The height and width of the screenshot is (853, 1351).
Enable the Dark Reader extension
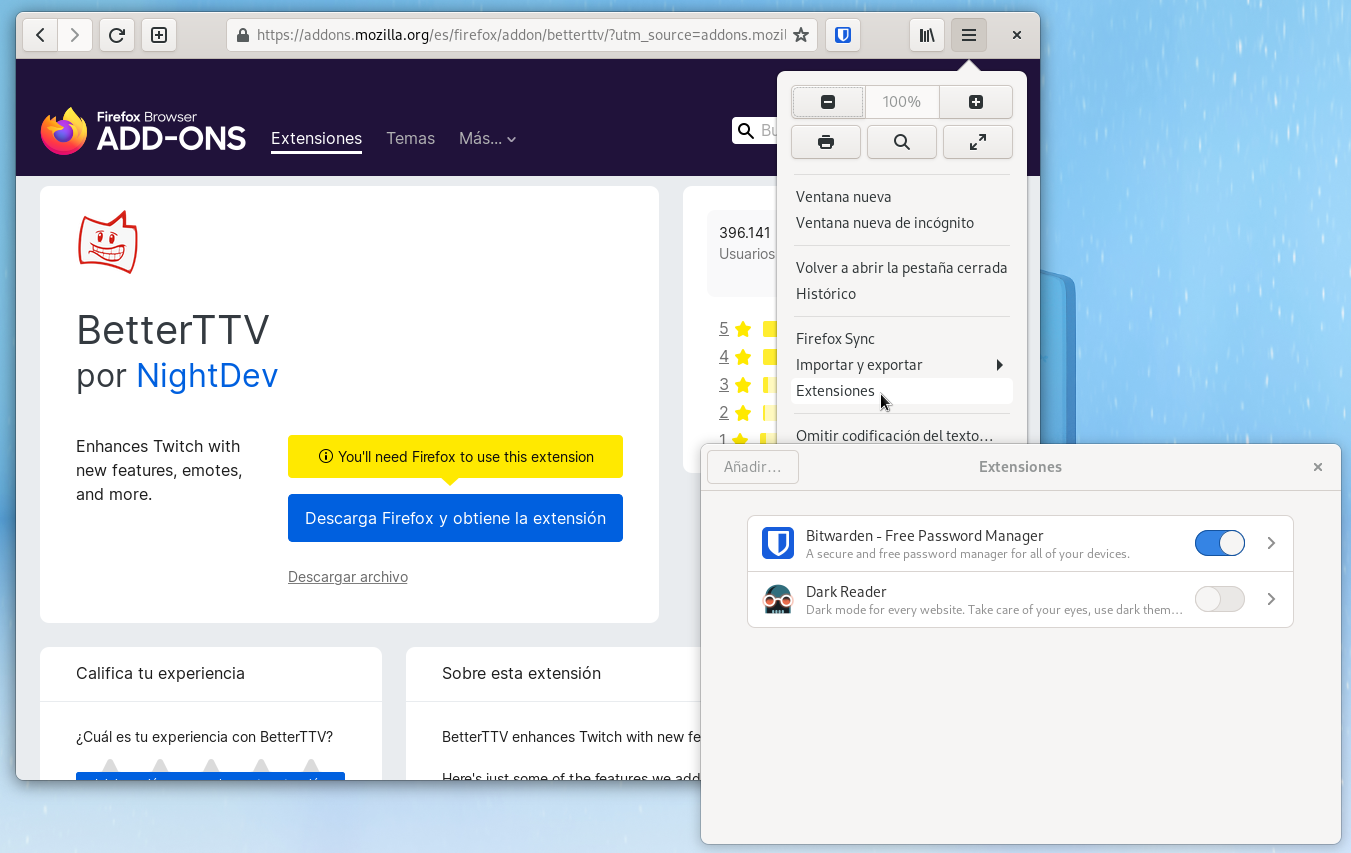(x=1220, y=598)
